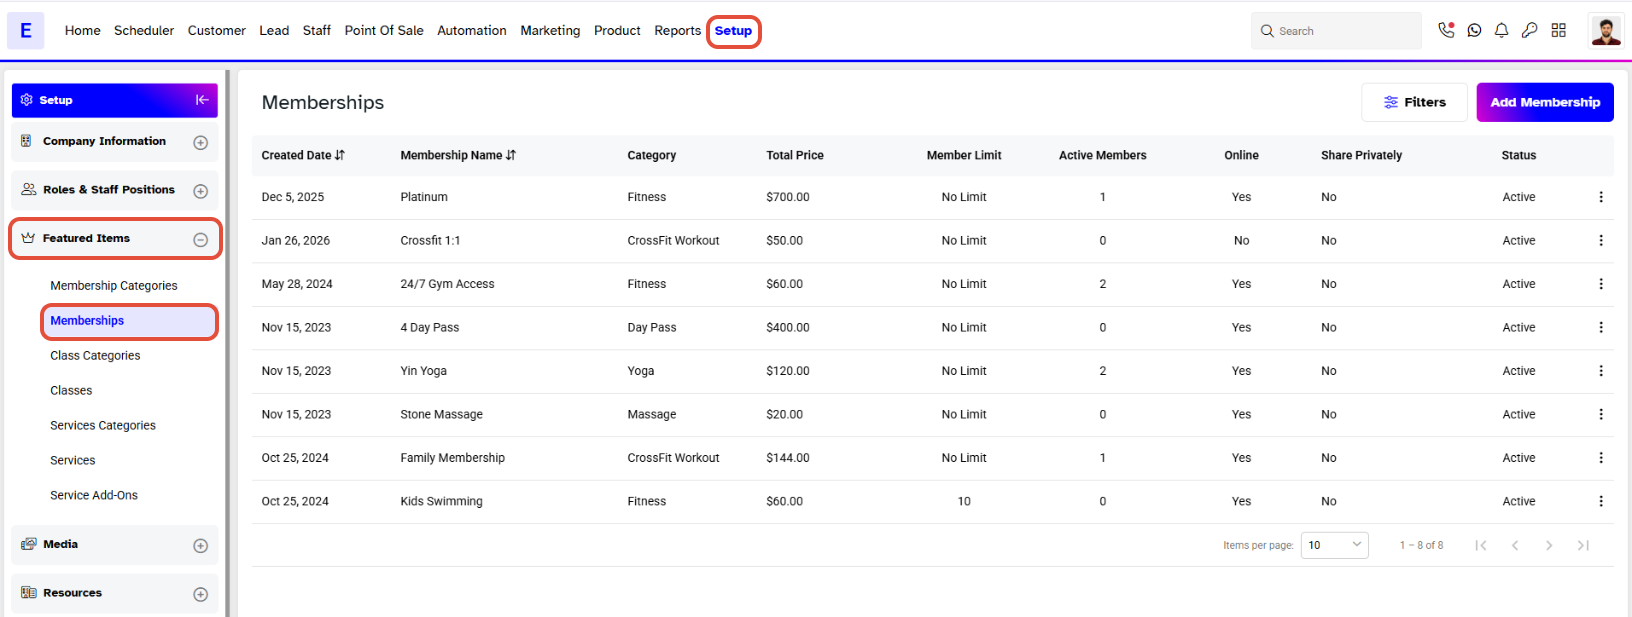Open row actions for Yin Yoga
This screenshot has width=1632, height=617.
coord(1601,371)
